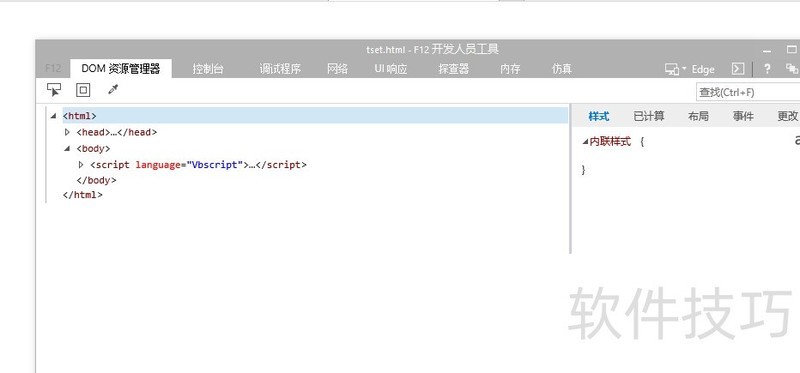The height and width of the screenshot is (373, 800).
Task: Click the F12 label in the tab bar
Action: (x=53, y=69)
